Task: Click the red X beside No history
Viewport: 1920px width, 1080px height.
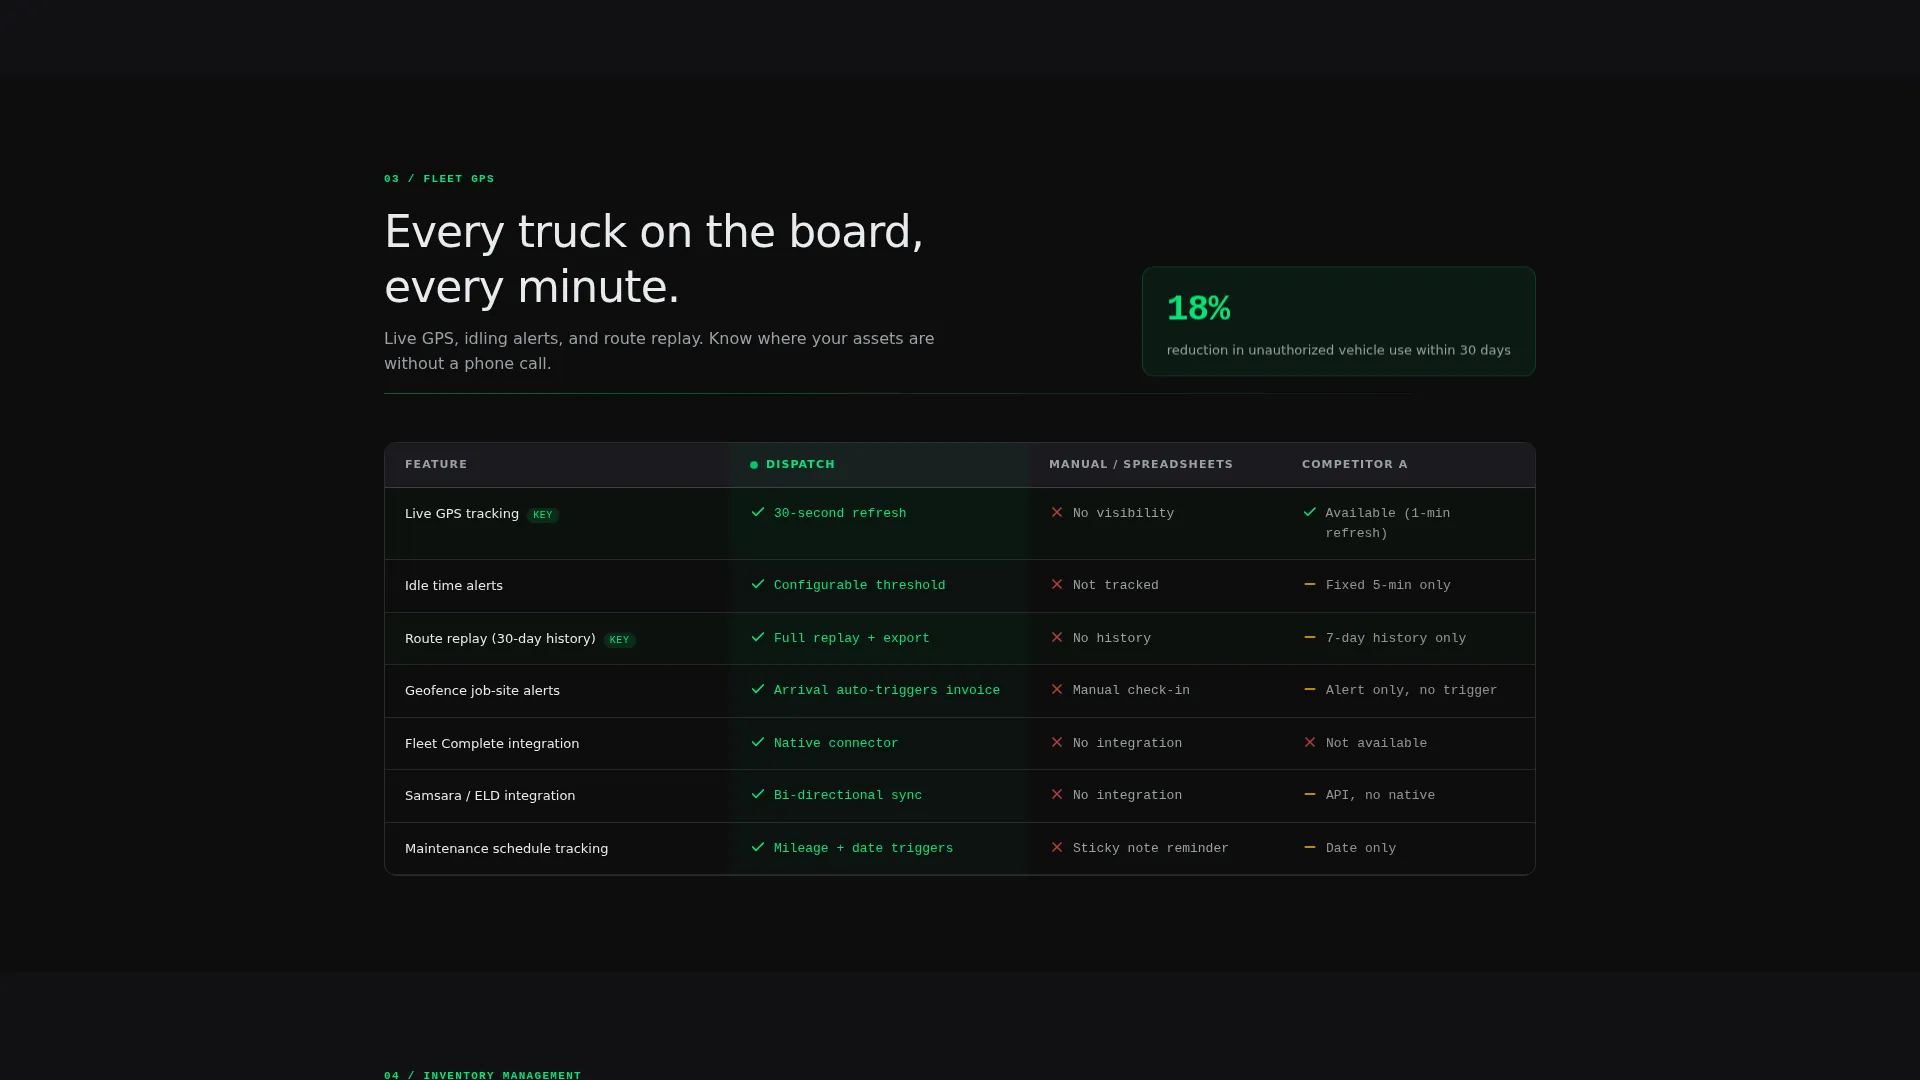Action: point(1057,637)
